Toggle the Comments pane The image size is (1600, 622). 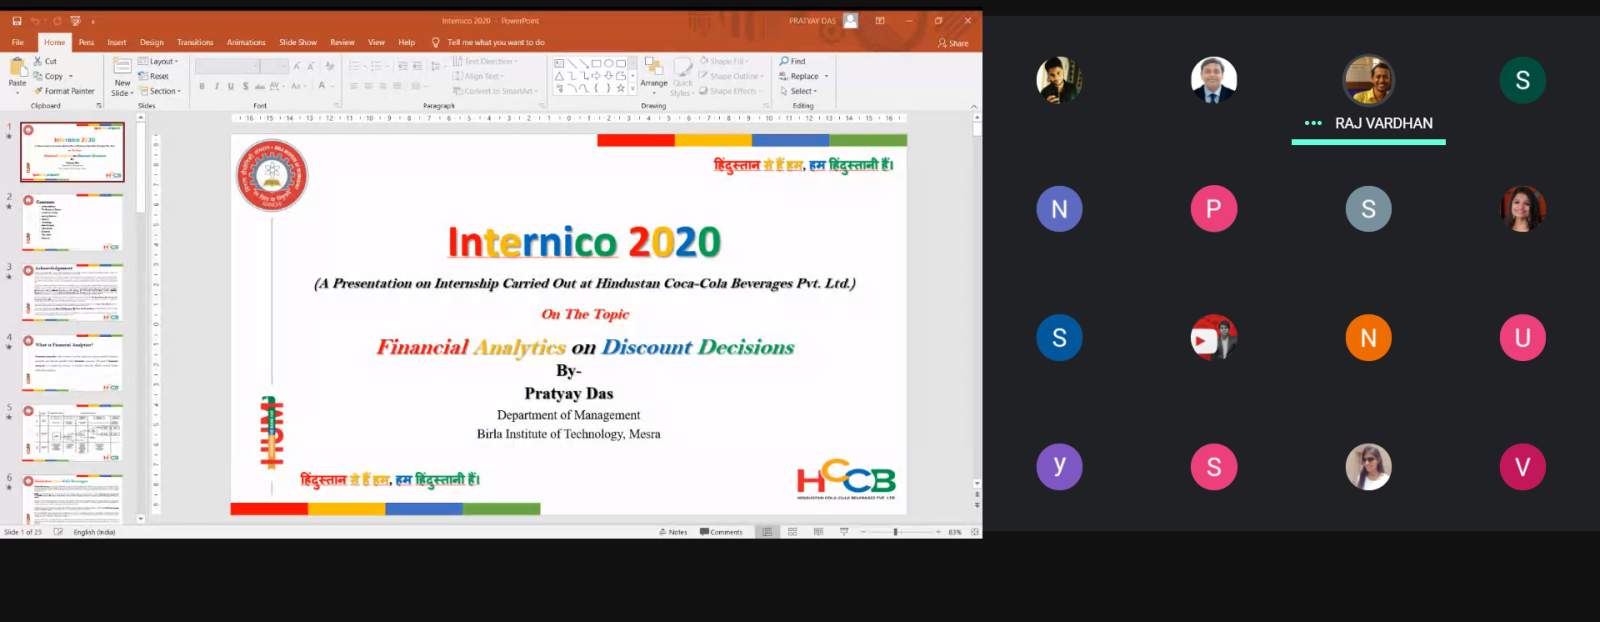coord(721,532)
